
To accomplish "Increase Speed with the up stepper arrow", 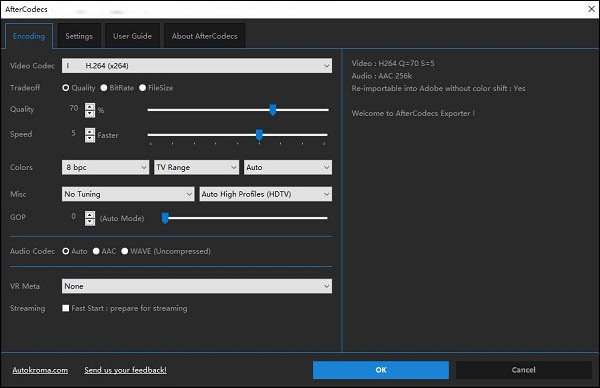I will click(90, 132).
